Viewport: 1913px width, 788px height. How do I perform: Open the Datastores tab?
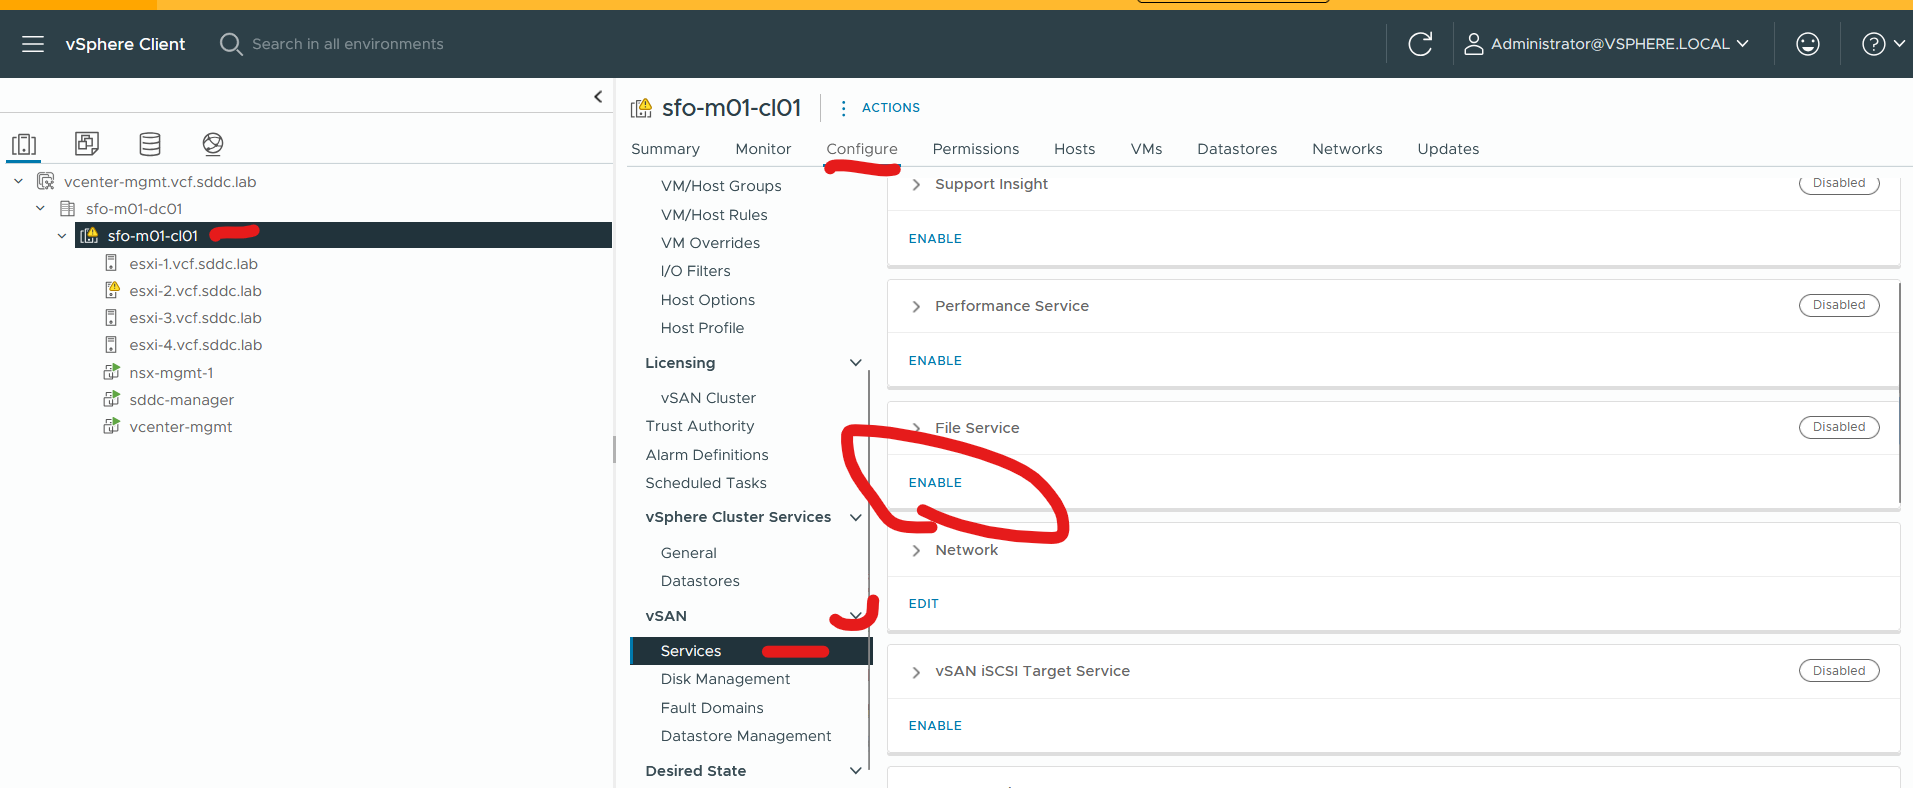(1236, 149)
